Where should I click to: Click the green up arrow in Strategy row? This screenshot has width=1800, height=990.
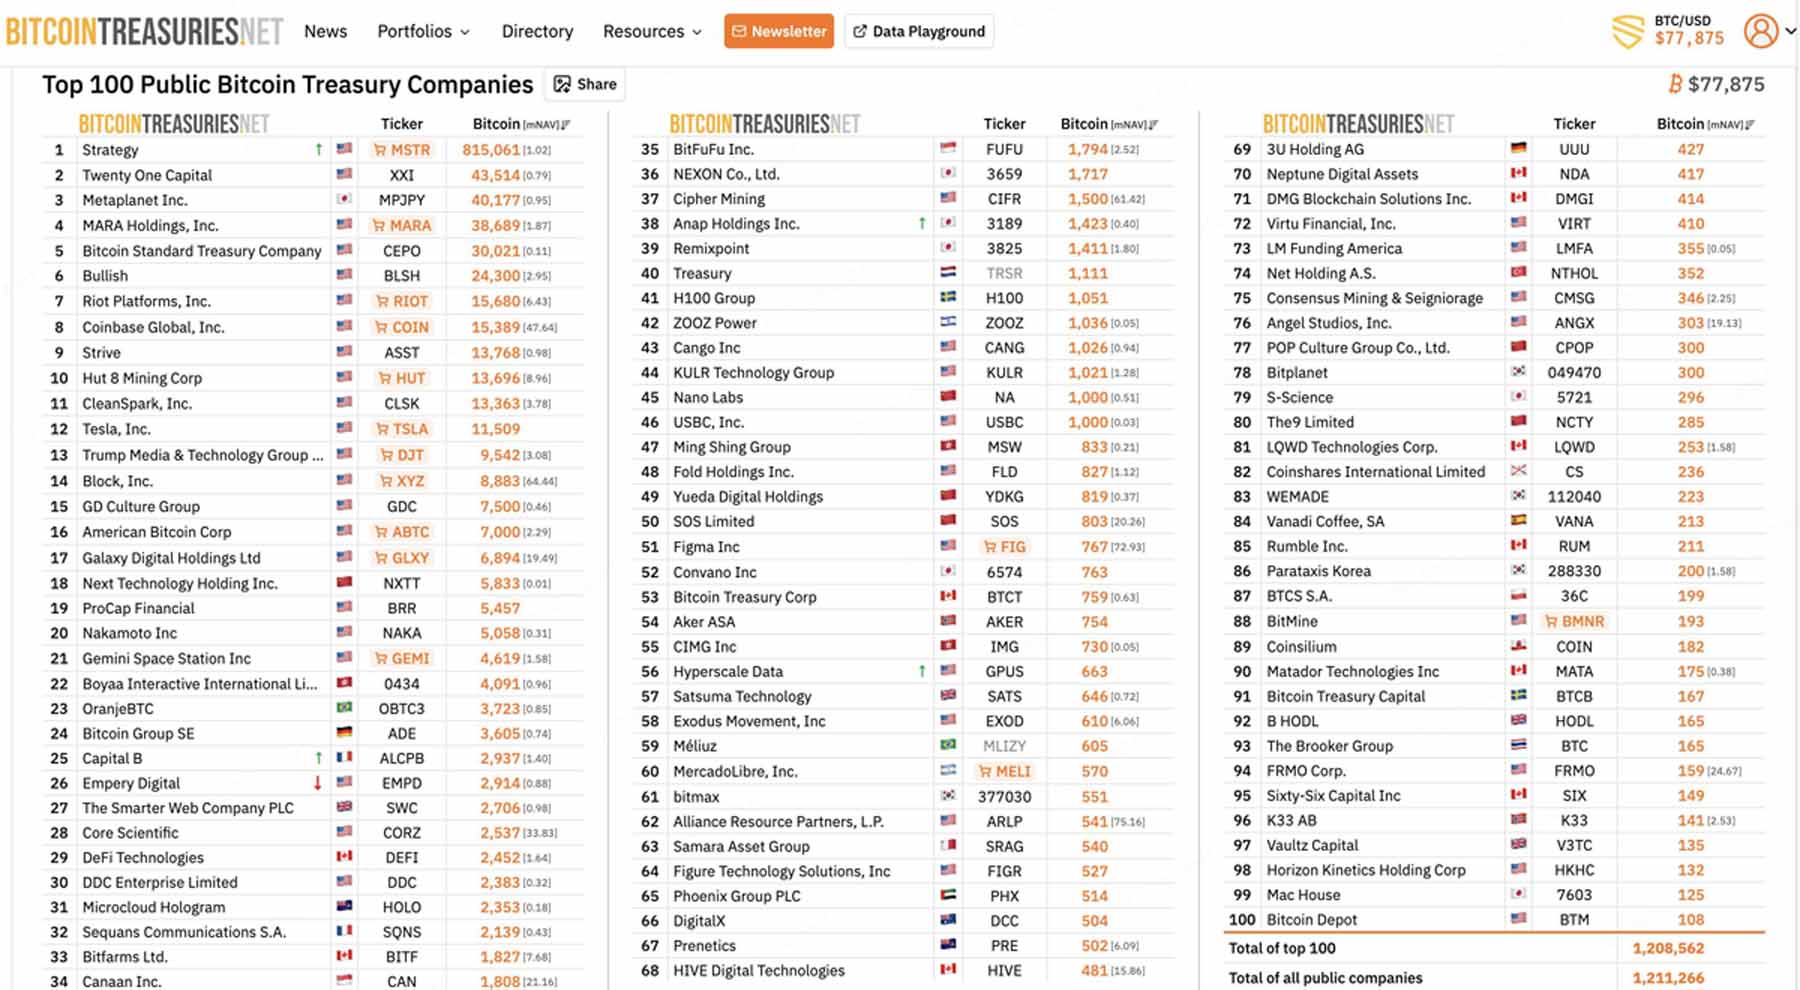pyautogui.click(x=319, y=149)
